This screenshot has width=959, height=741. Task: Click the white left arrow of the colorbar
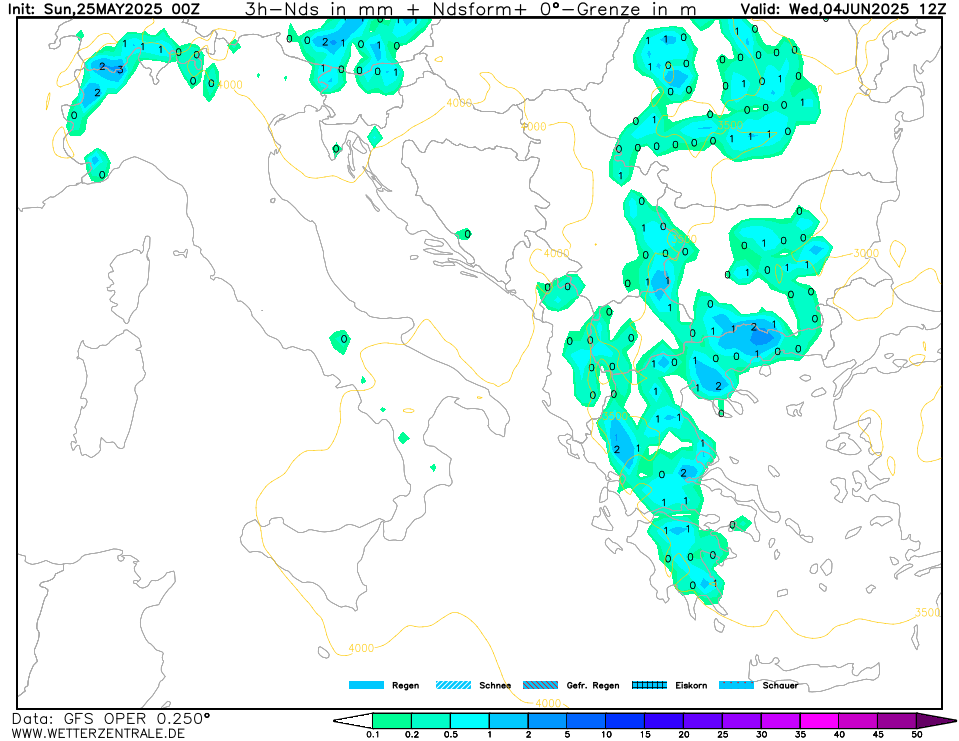pos(354,720)
